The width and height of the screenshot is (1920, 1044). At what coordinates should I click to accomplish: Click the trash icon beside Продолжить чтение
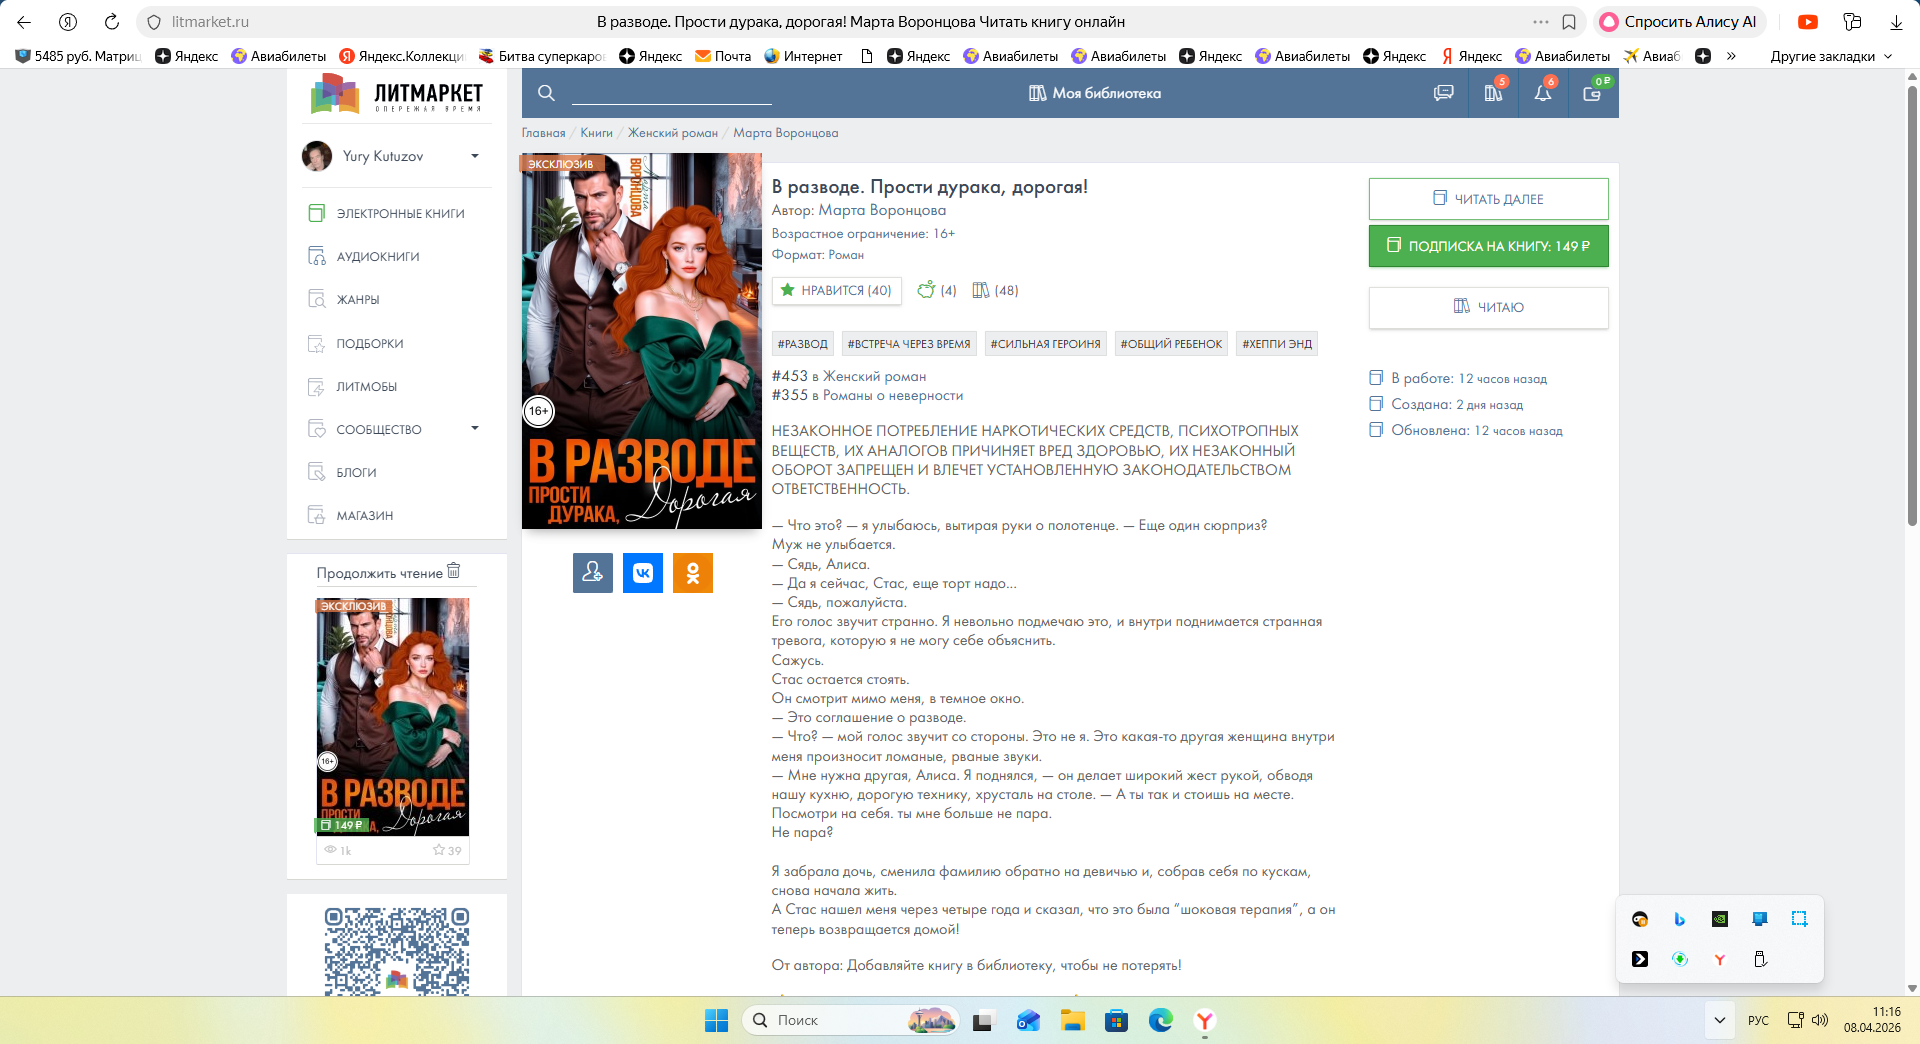click(x=454, y=570)
